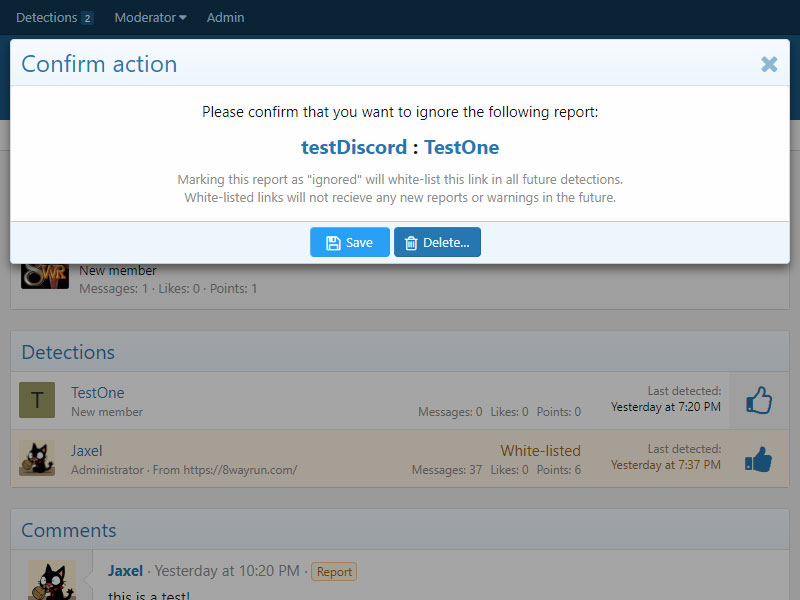Click Jaxel's cat avatar in Detections
Screen dimensions: 800x600
click(x=37, y=459)
